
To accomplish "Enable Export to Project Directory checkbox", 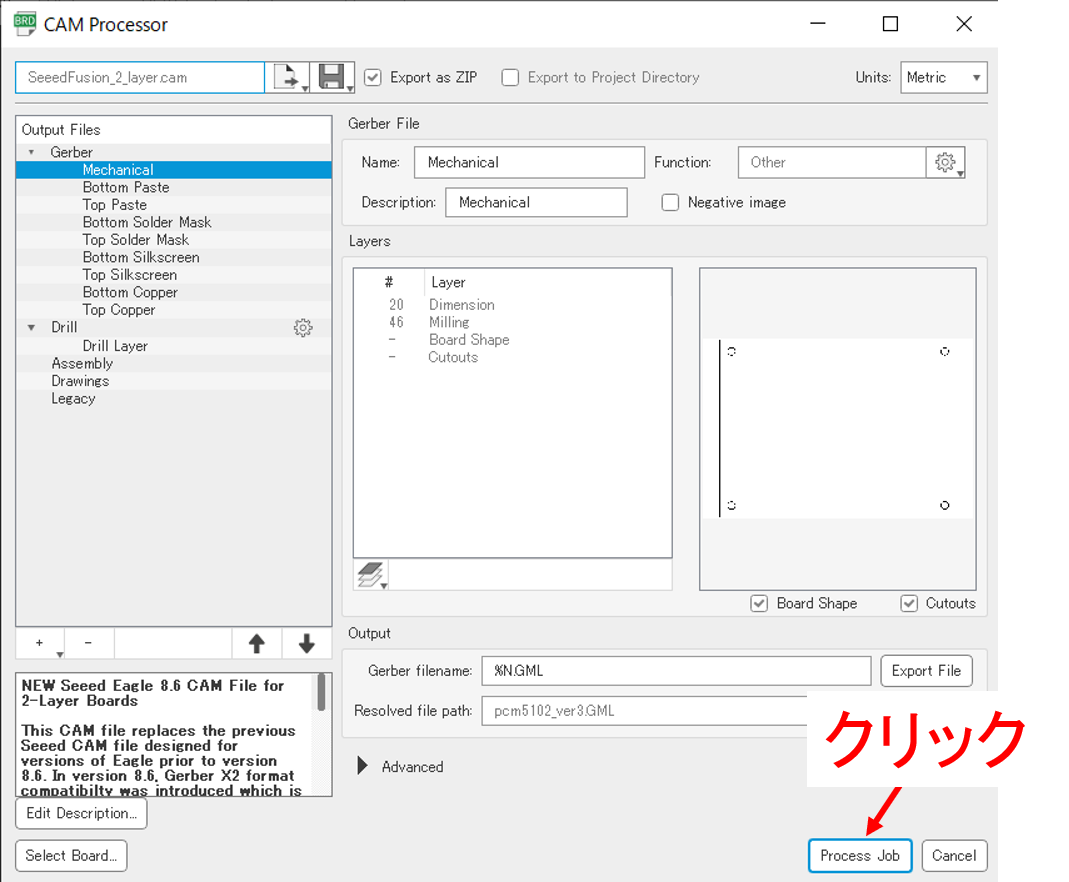I will coord(510,78).
